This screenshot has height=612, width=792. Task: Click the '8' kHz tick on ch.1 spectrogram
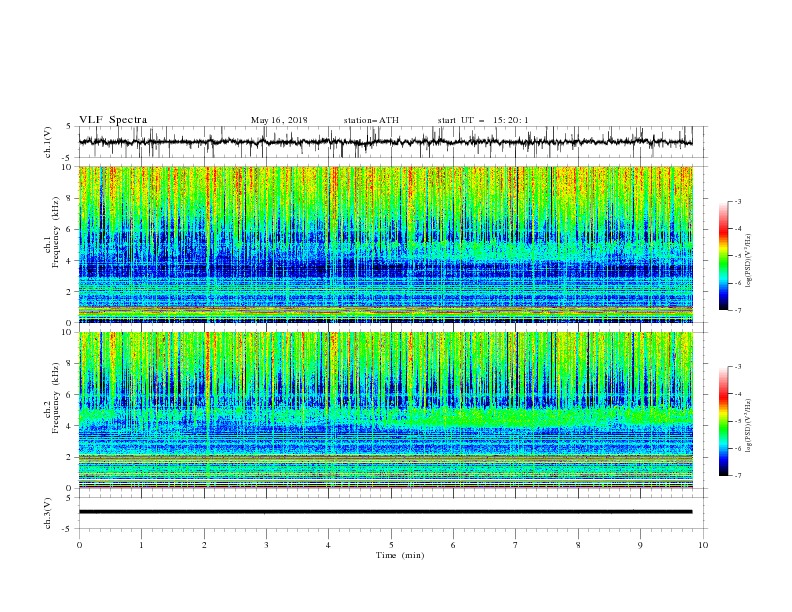tap(70, 198)
